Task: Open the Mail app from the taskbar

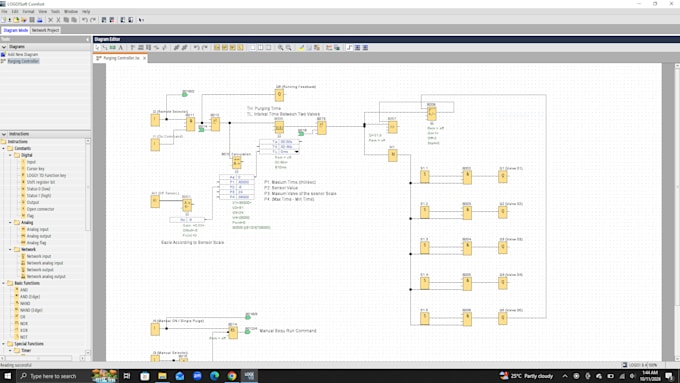Action: pyautogui.click(x=180, y=376)
